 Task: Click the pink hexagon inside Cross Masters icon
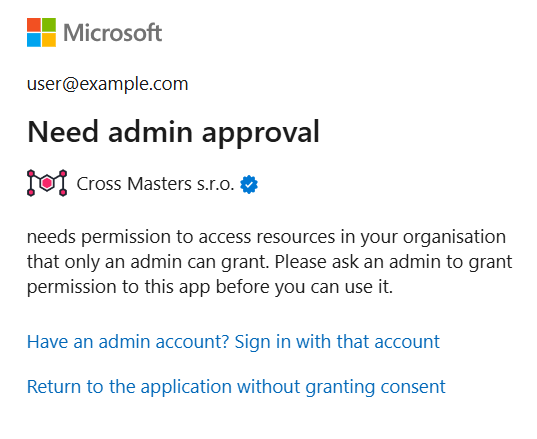coord(47,183)
